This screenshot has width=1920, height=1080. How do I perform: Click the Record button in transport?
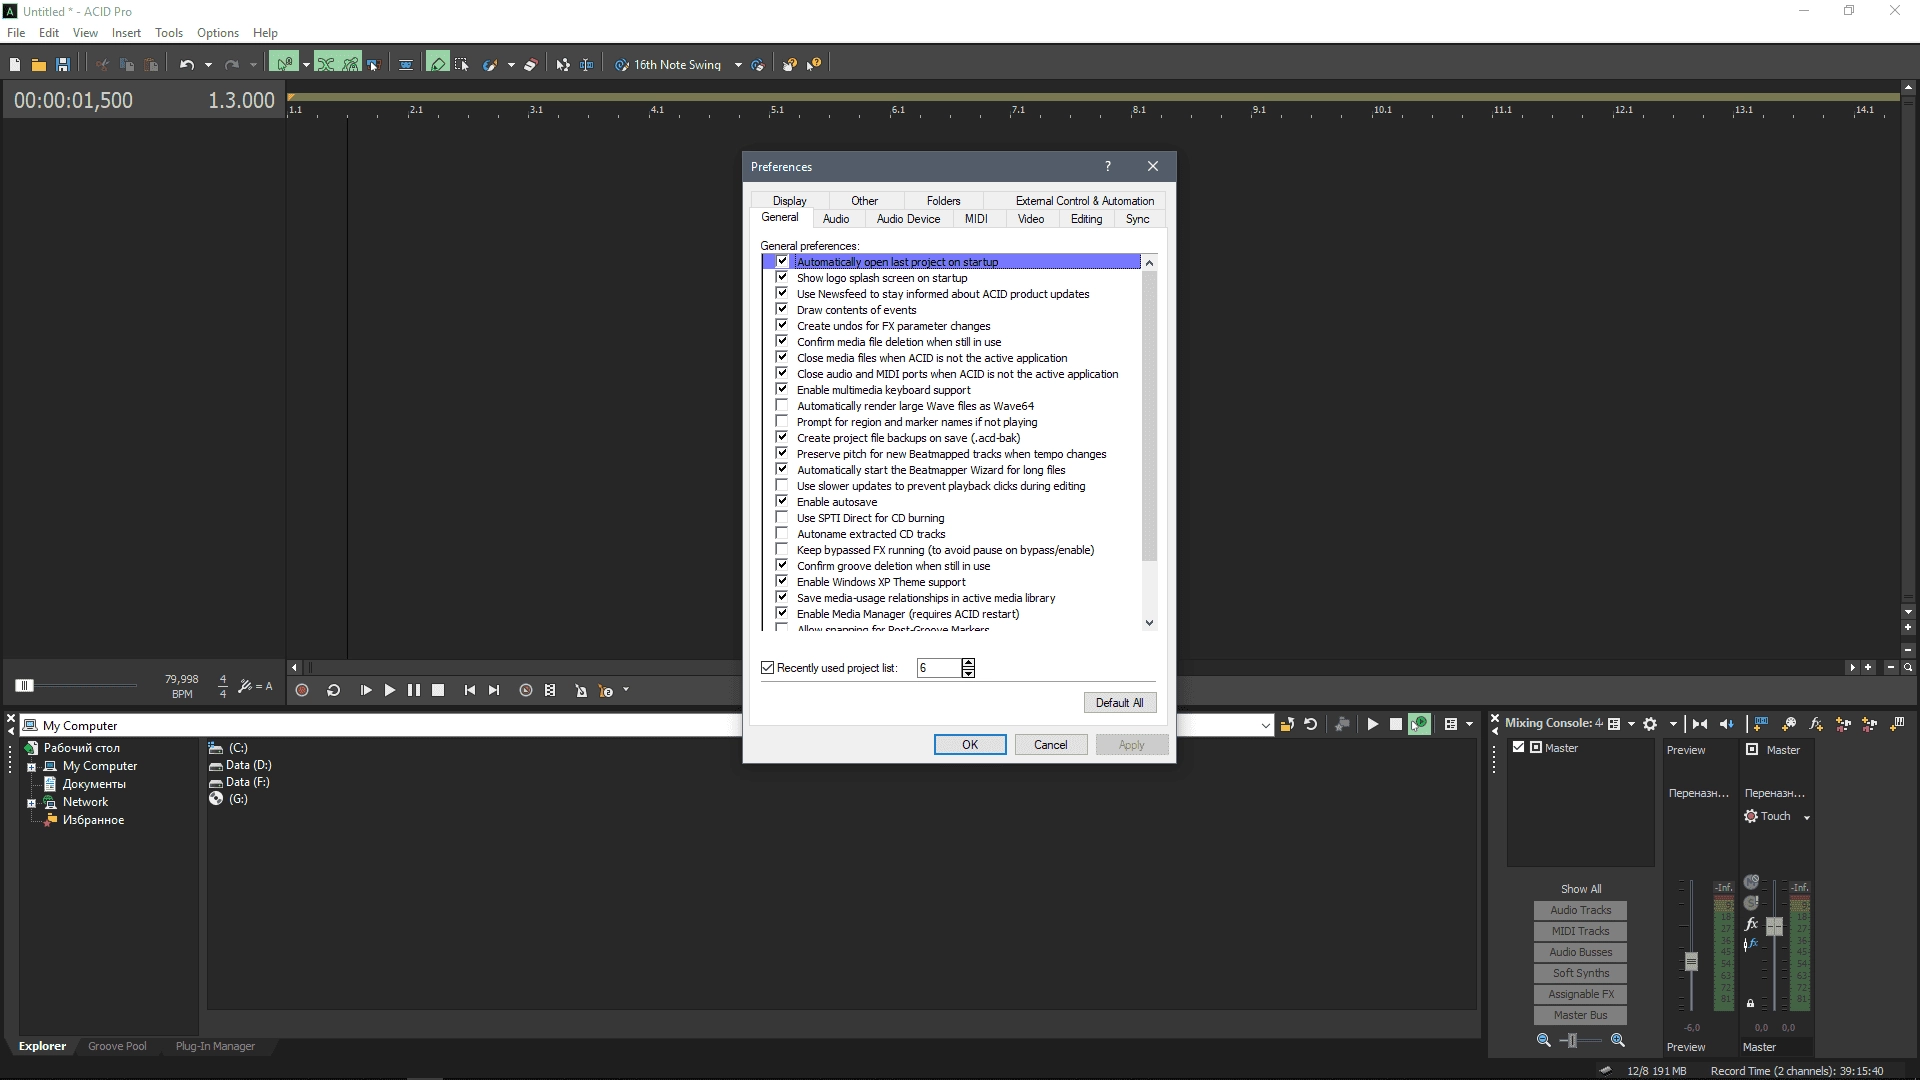coord(302,691)
